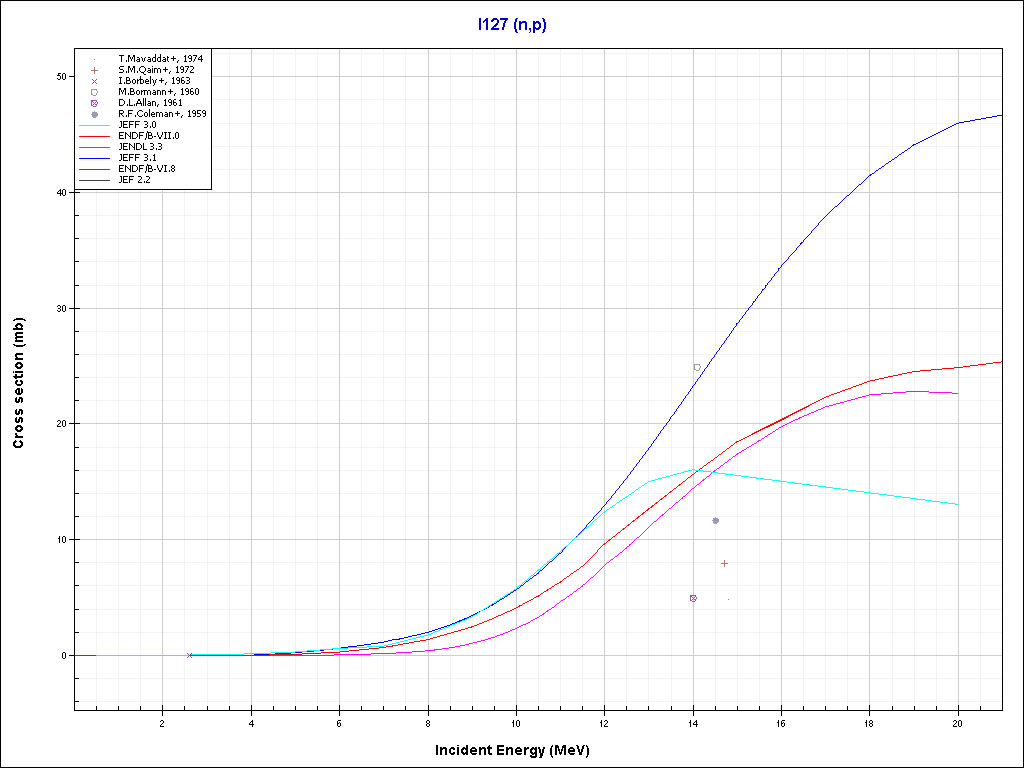Select the M.Bormann open circle data point on plot
This screenshot has height=768, width=1024.
coord(697,367)
